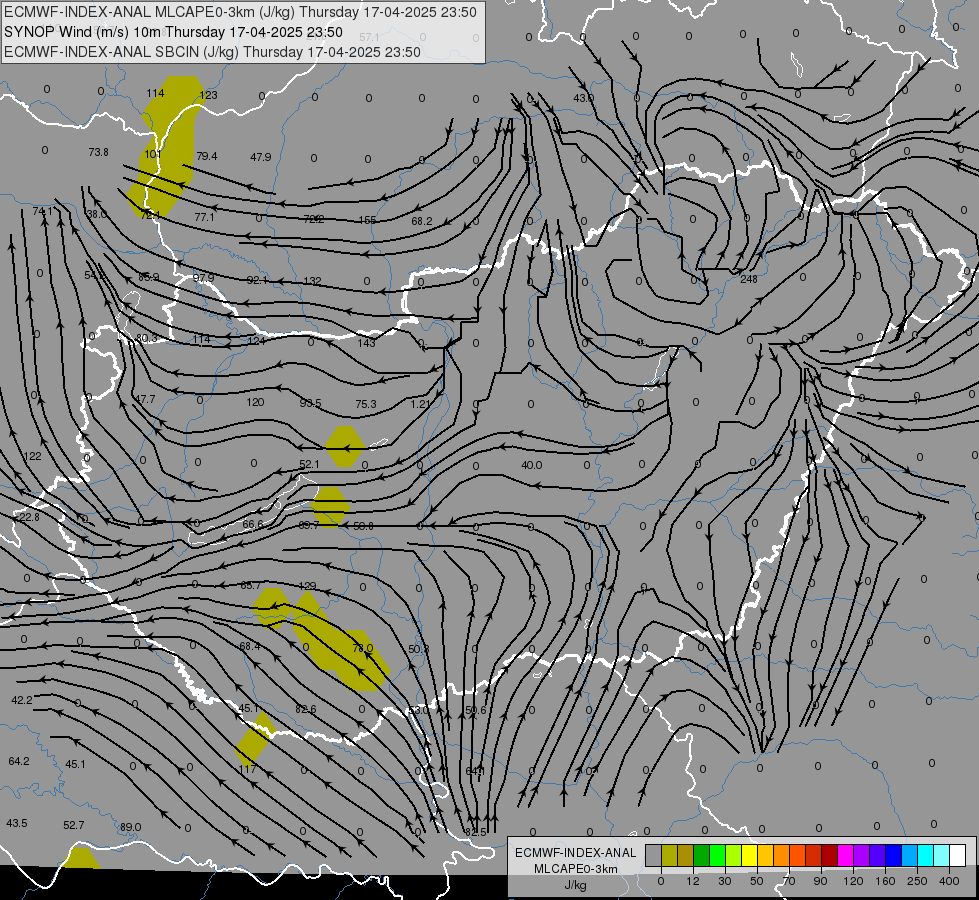Click legend tick label 90
Screen dimensions: 979x900
click(x=820, y=881)
